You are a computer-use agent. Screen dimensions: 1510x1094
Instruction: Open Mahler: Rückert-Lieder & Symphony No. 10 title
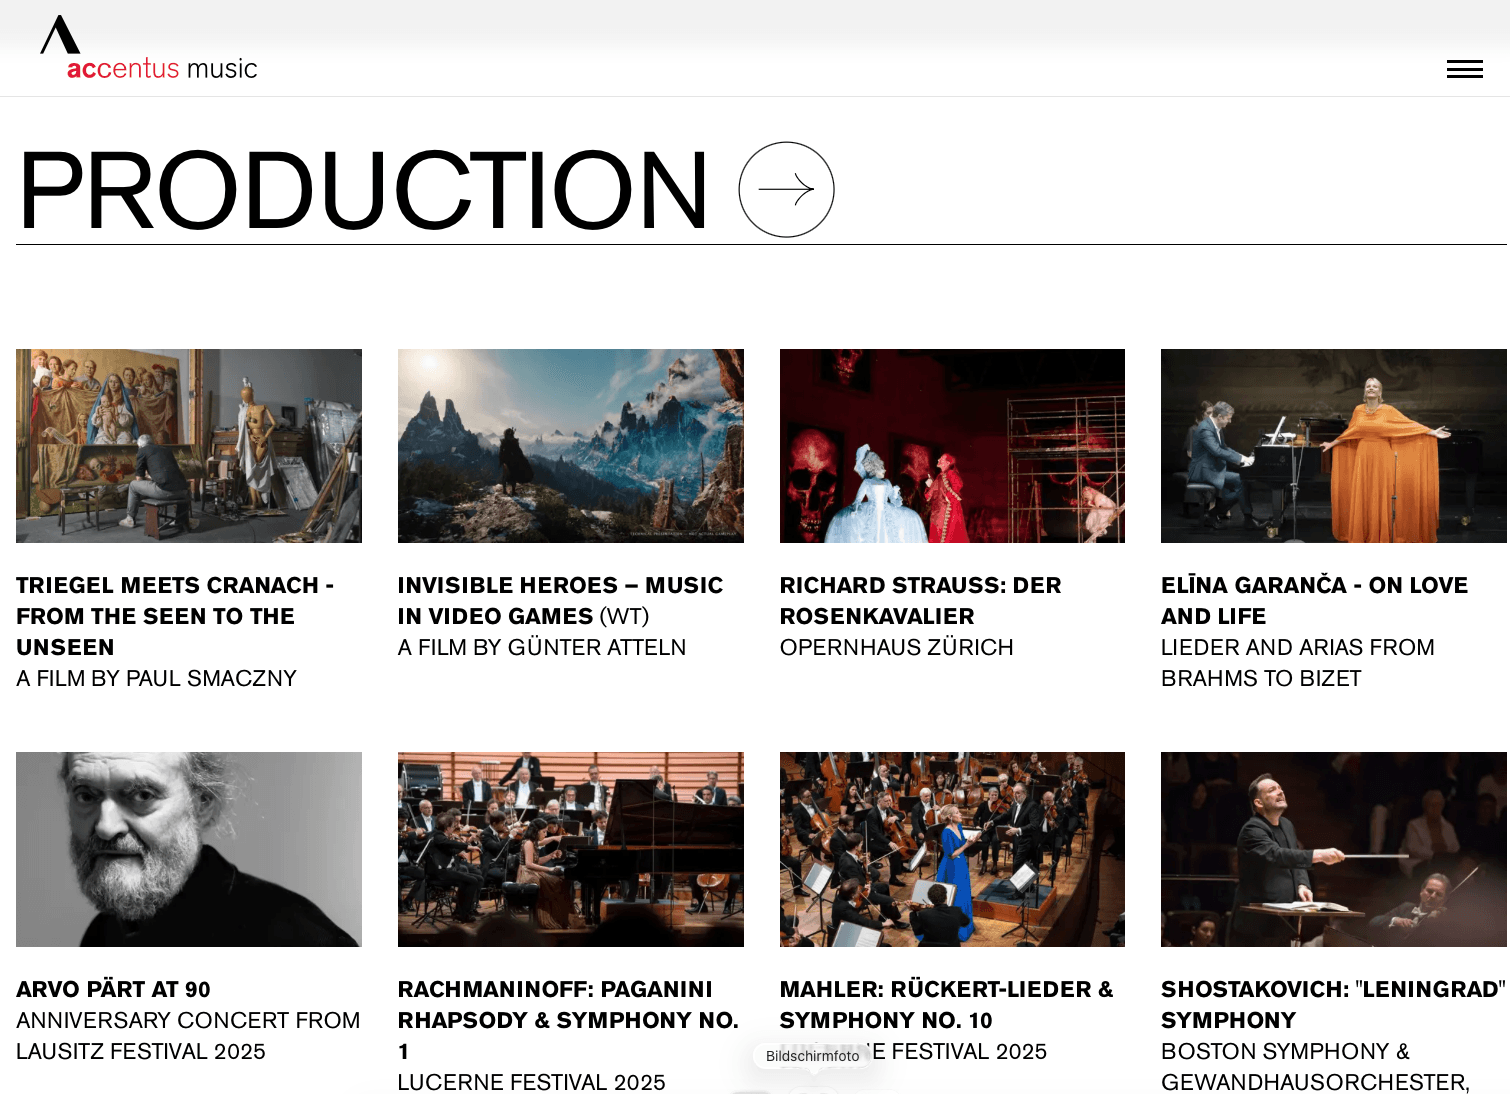point(946,1004)
